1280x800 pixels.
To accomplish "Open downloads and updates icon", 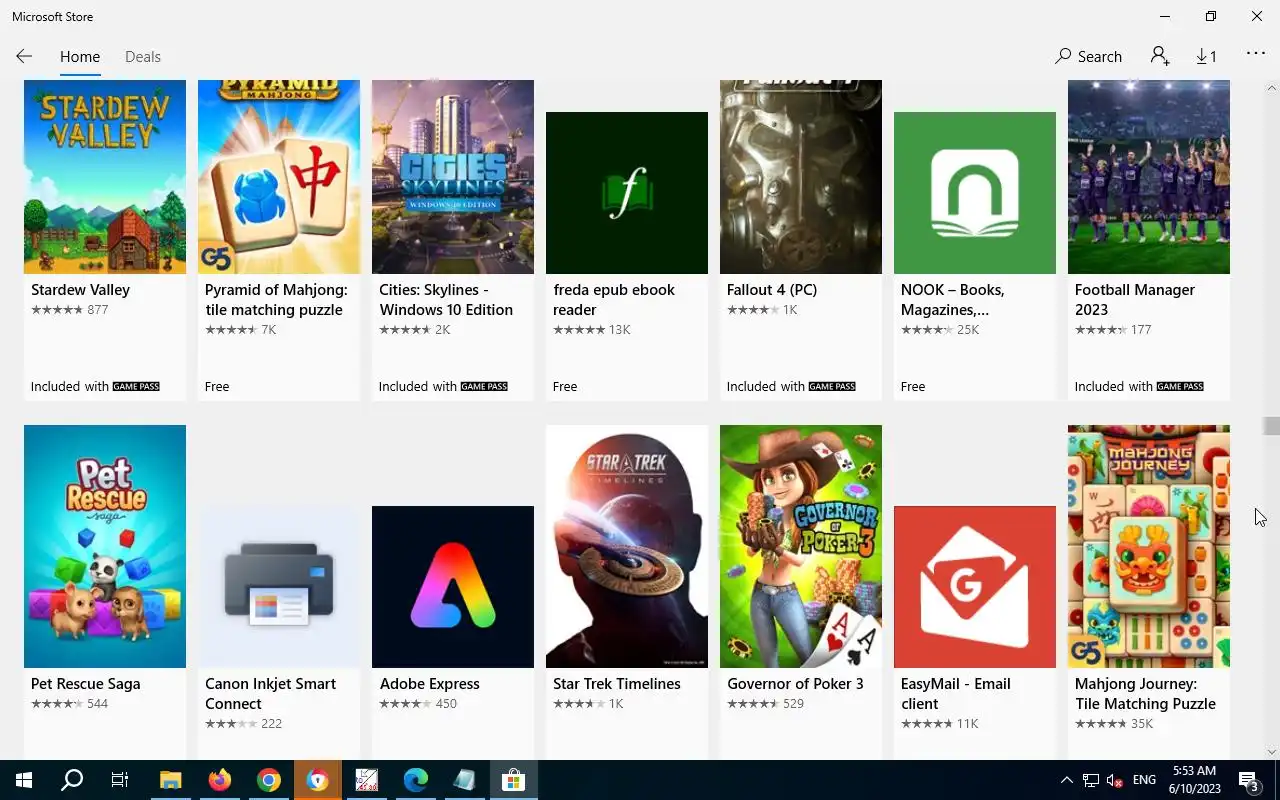I will pos(1206,57).
